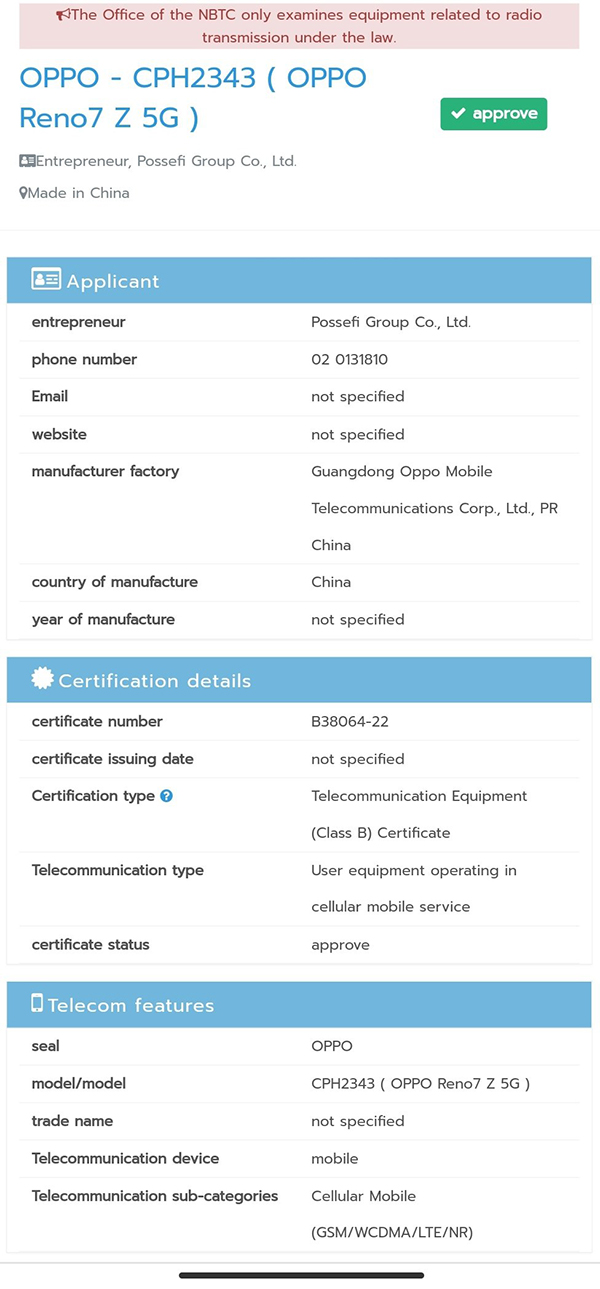Click the Telecom features phone icon

point(37,1004)
